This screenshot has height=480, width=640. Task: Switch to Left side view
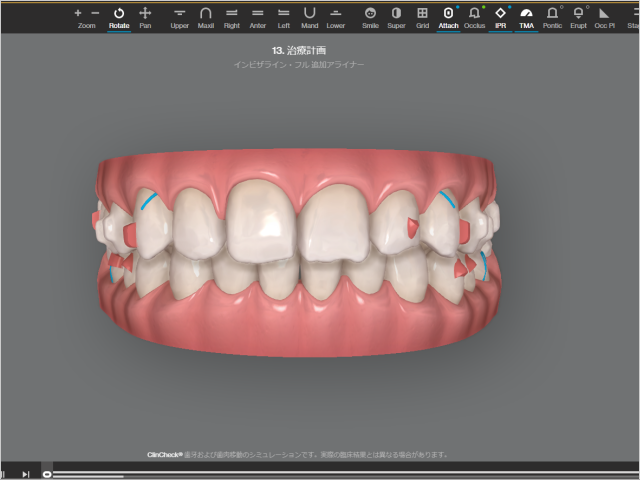(x=283, y=16)
